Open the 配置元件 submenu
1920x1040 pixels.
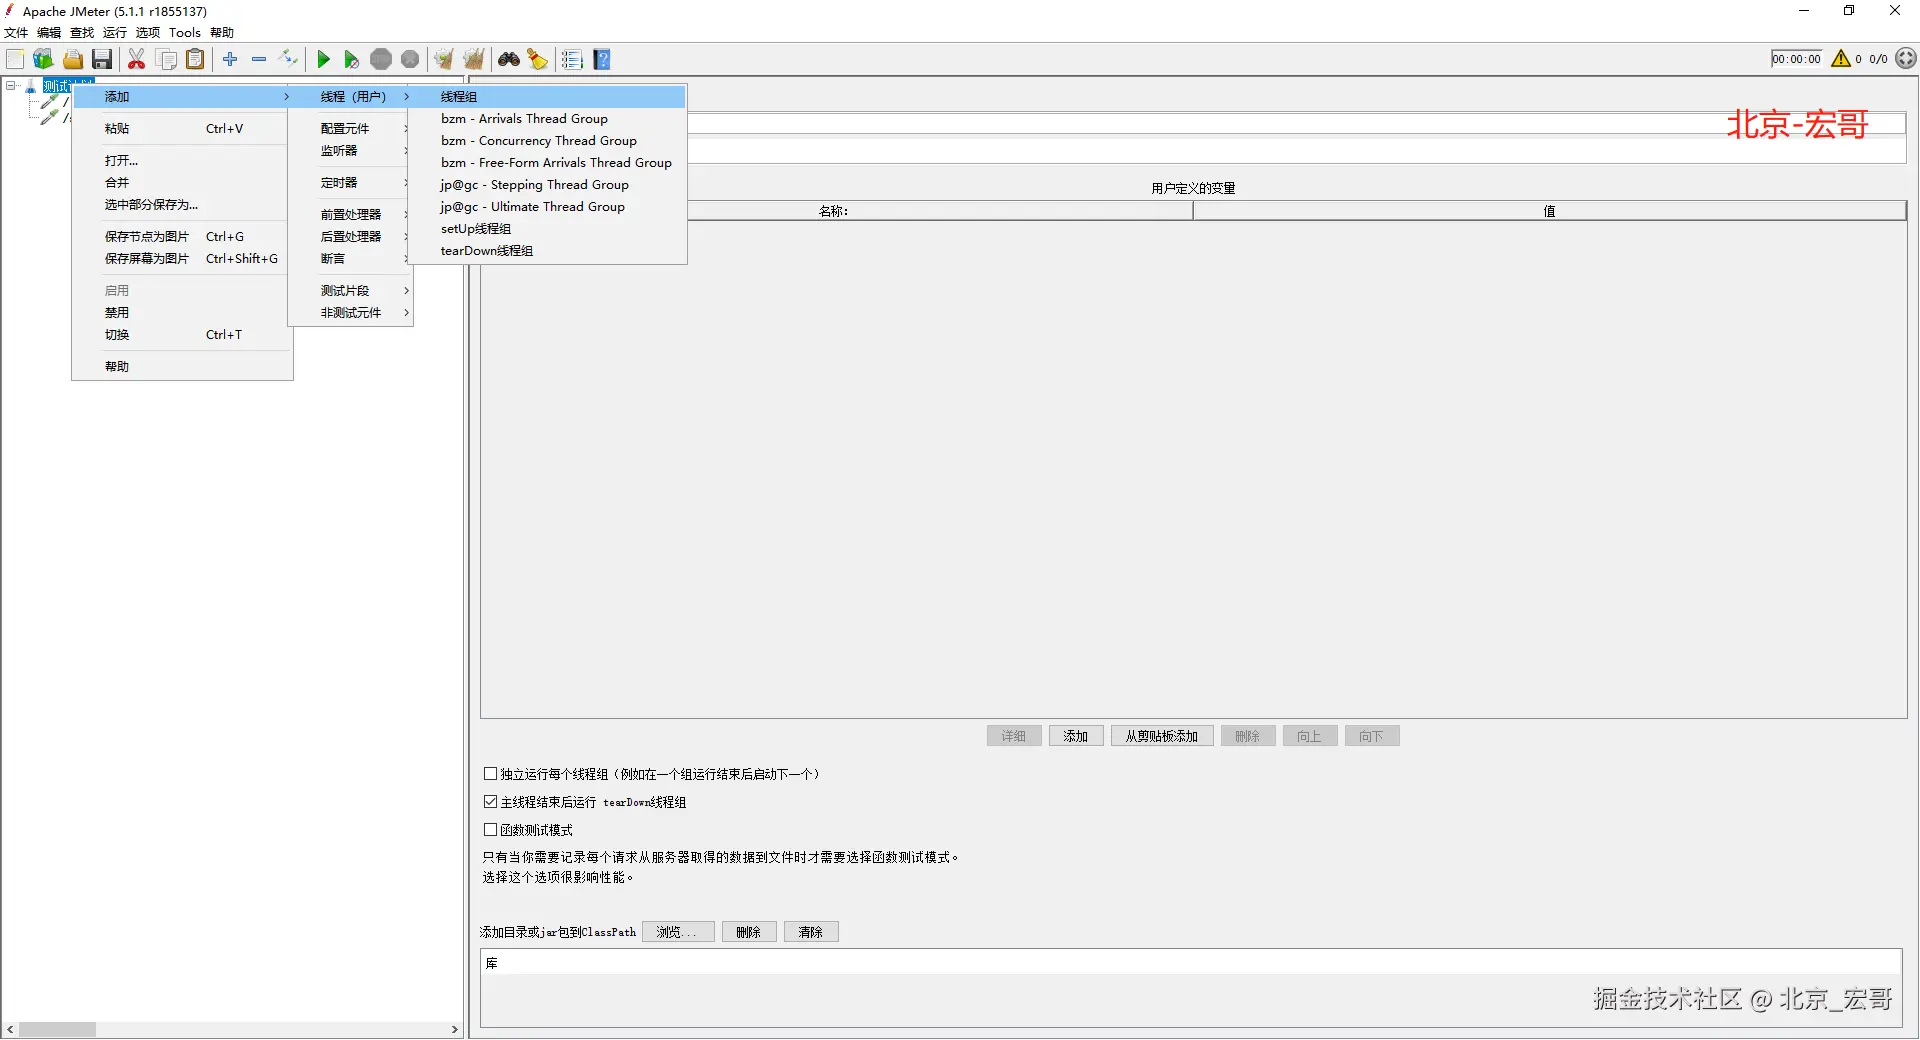point(351,129)
